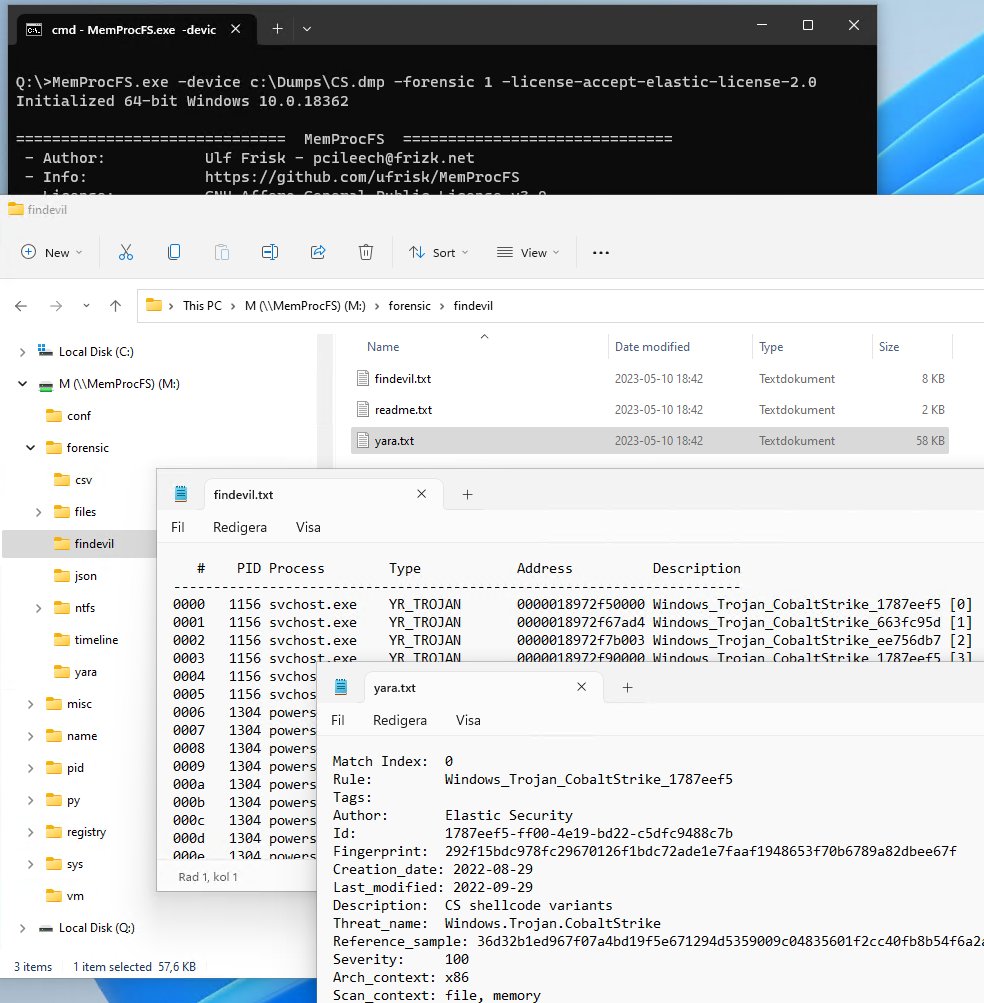Click forensic in the address breadcrumb

point(409,306)
